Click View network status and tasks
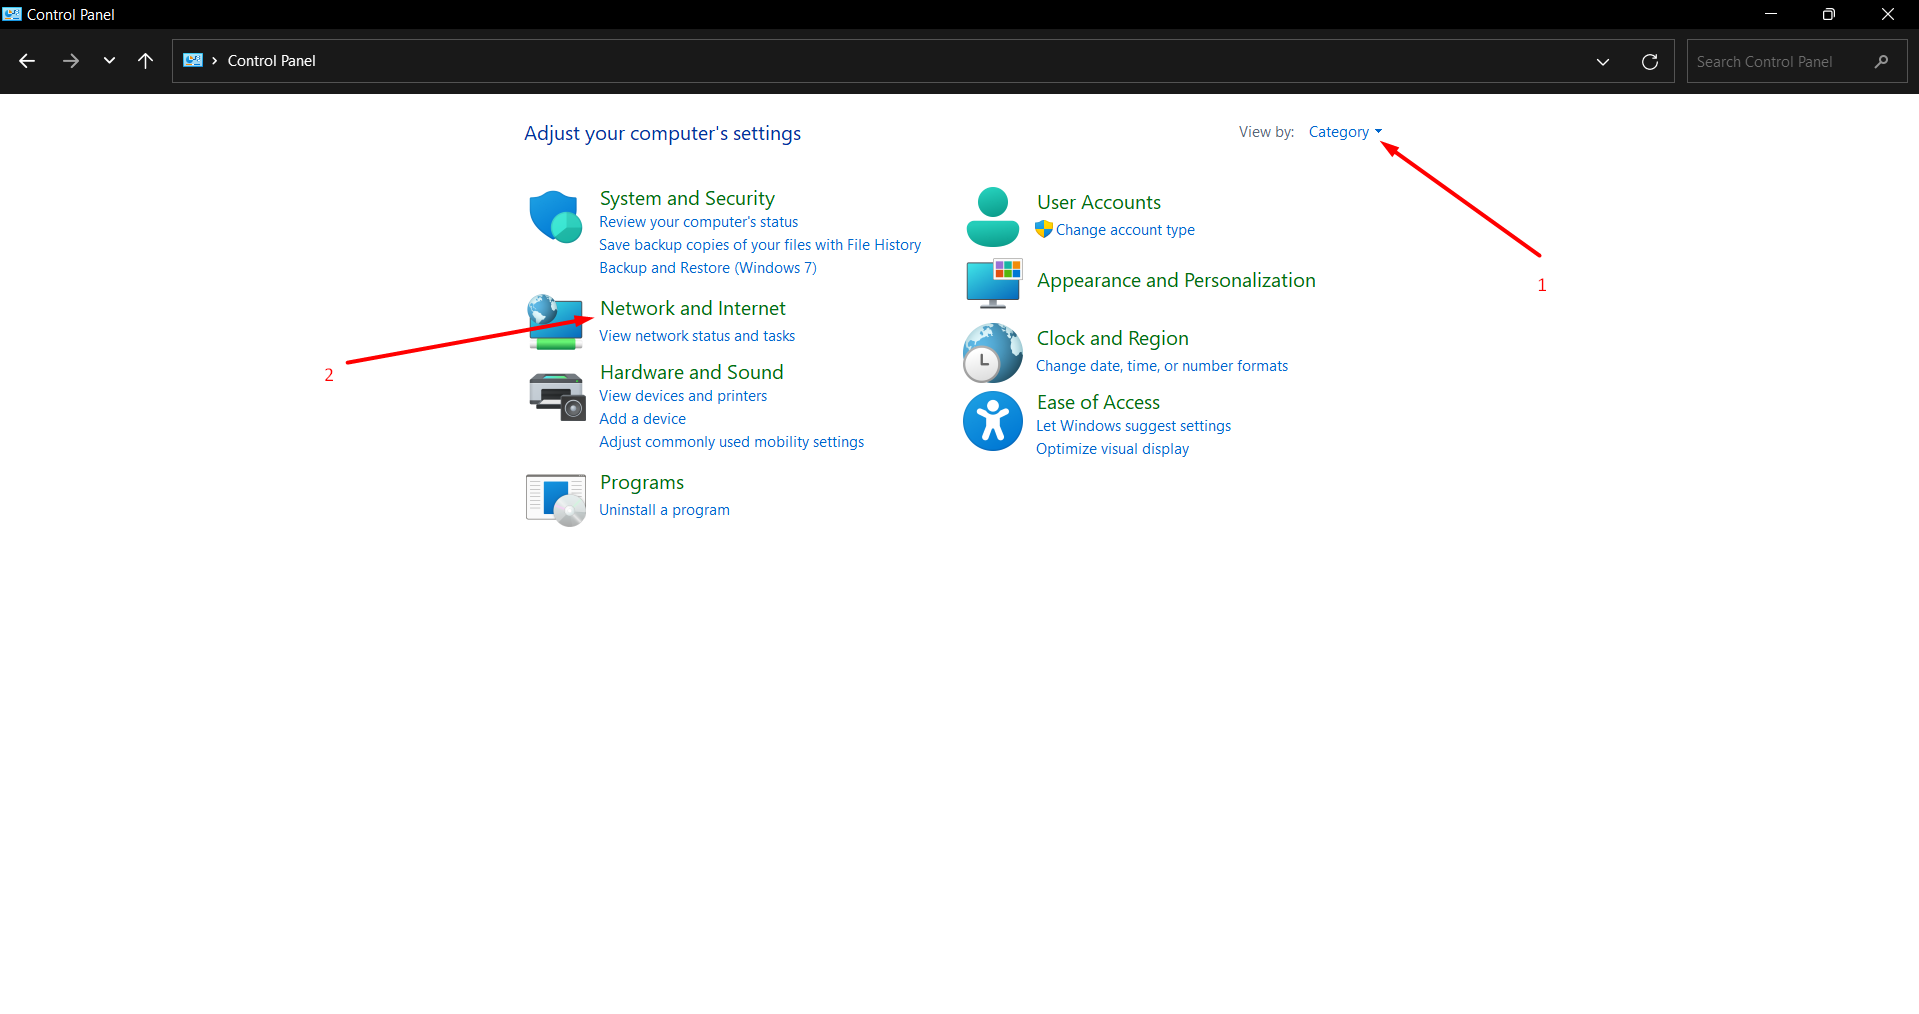The width and height of the screenshot is (1919, 1014). [697, 336]
